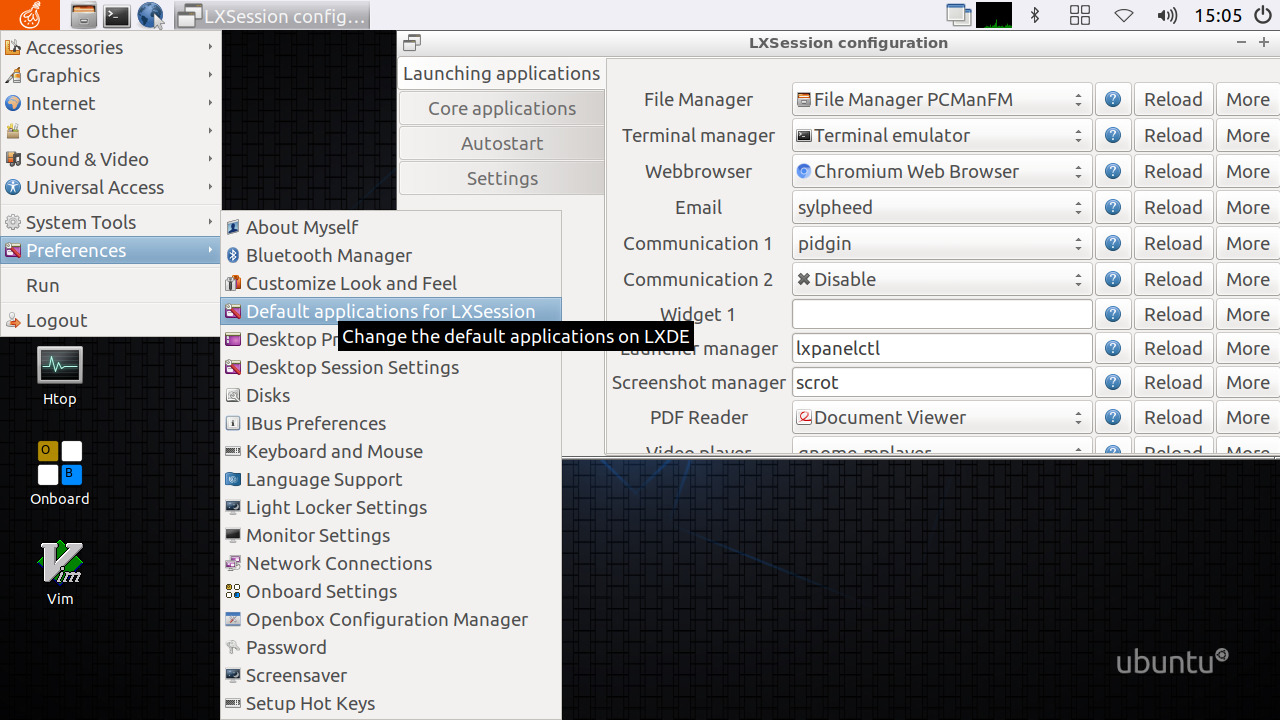This screenshot has height=720, width=1280.
Task: Open Monitor Settings entry
Action: coord(391,536)
